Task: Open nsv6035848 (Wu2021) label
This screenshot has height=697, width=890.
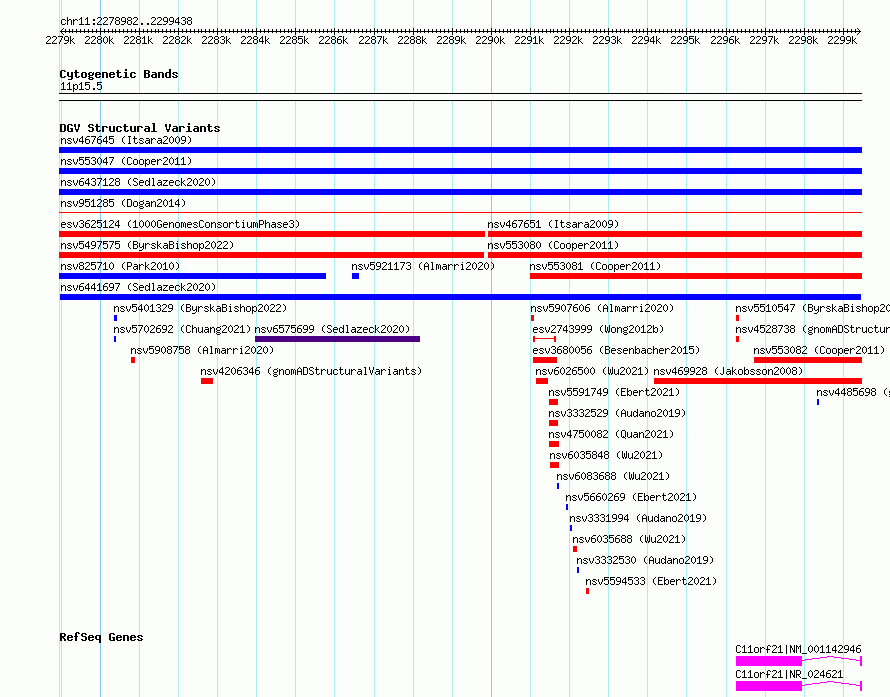Action: pyautogui.click(x=606, y=455)
